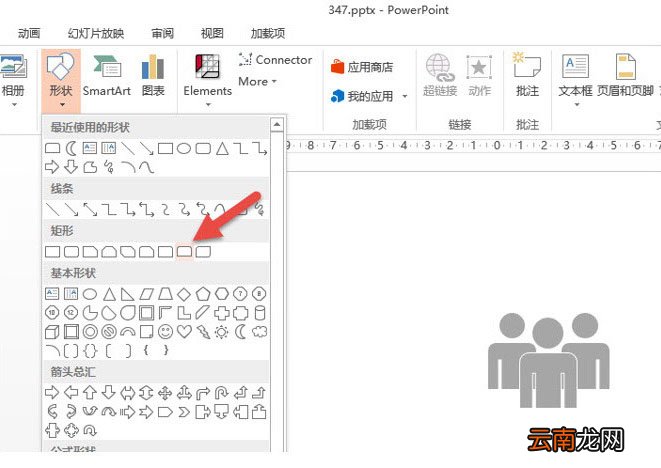Image resolution: width=661 pixels, height=468 pixels.
Task: Choose the trapezoid shape
Action: point(165,294)
